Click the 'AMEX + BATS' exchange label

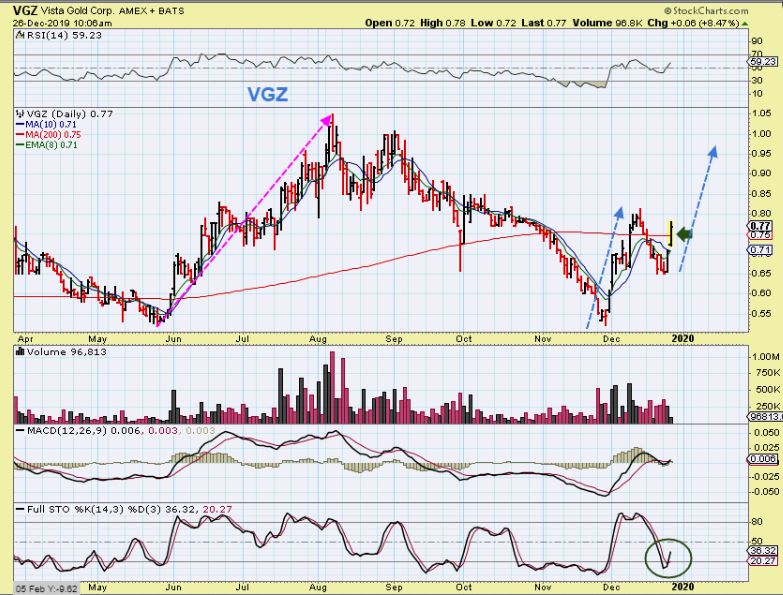click(x=151, y=10)
